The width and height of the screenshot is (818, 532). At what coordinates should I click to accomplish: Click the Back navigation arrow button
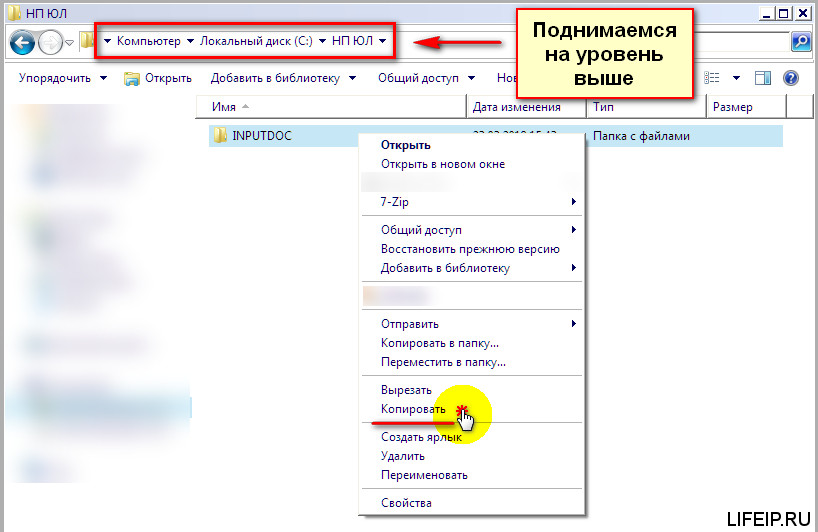pyautogui.click(x=22, y=42)
